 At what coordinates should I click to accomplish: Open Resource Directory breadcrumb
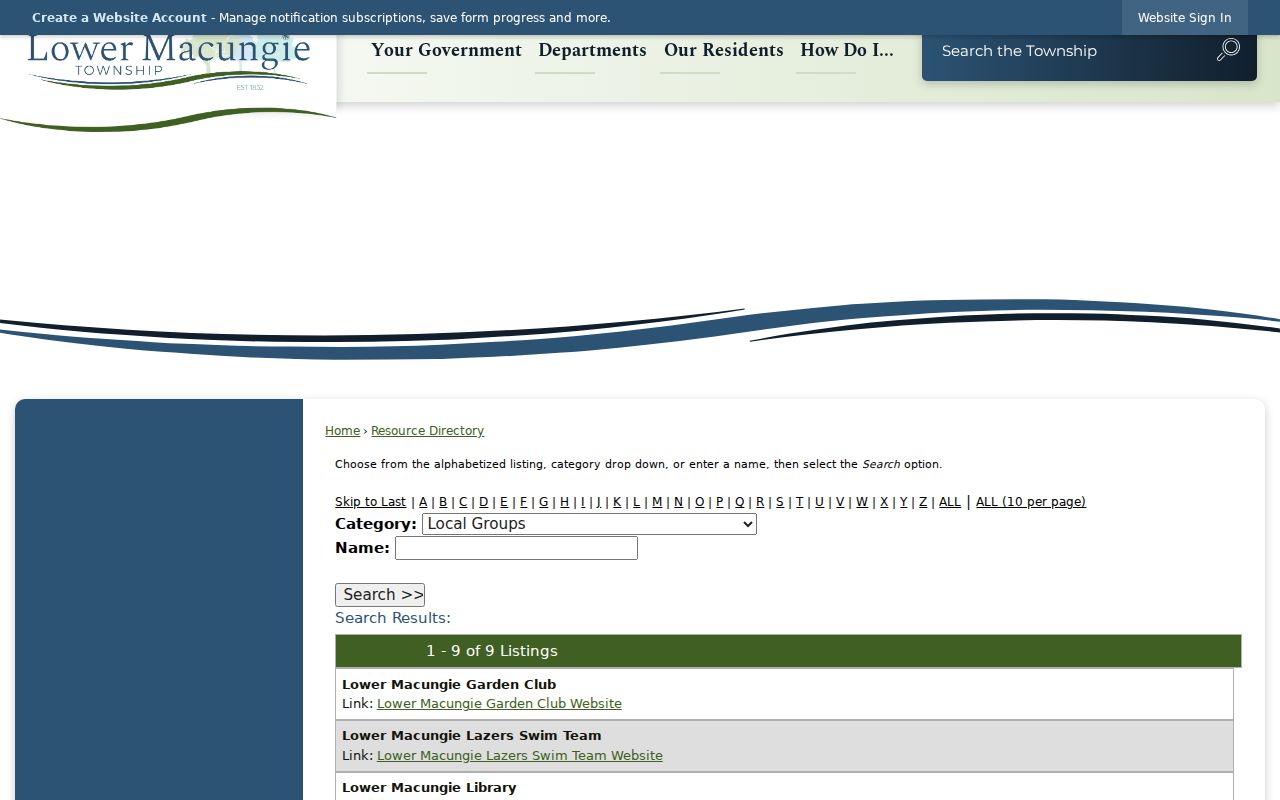tap(427, 431)
